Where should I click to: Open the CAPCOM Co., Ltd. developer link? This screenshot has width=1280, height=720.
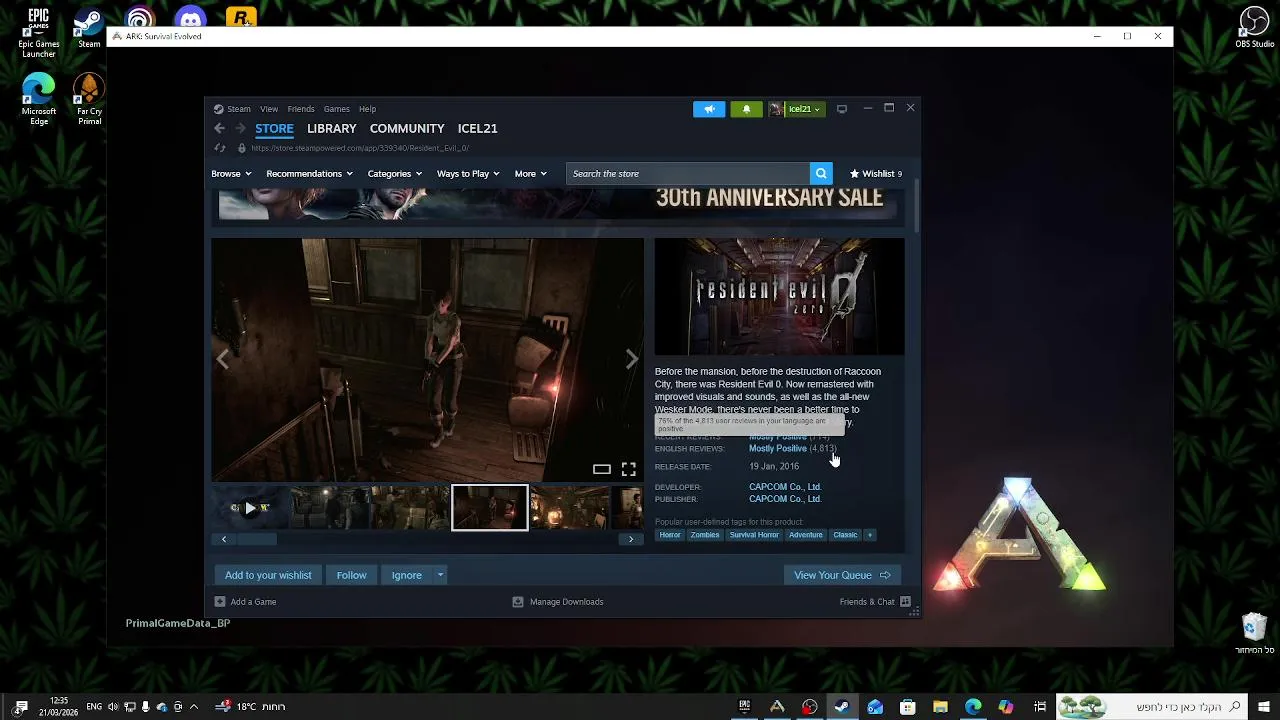point(785,487)
